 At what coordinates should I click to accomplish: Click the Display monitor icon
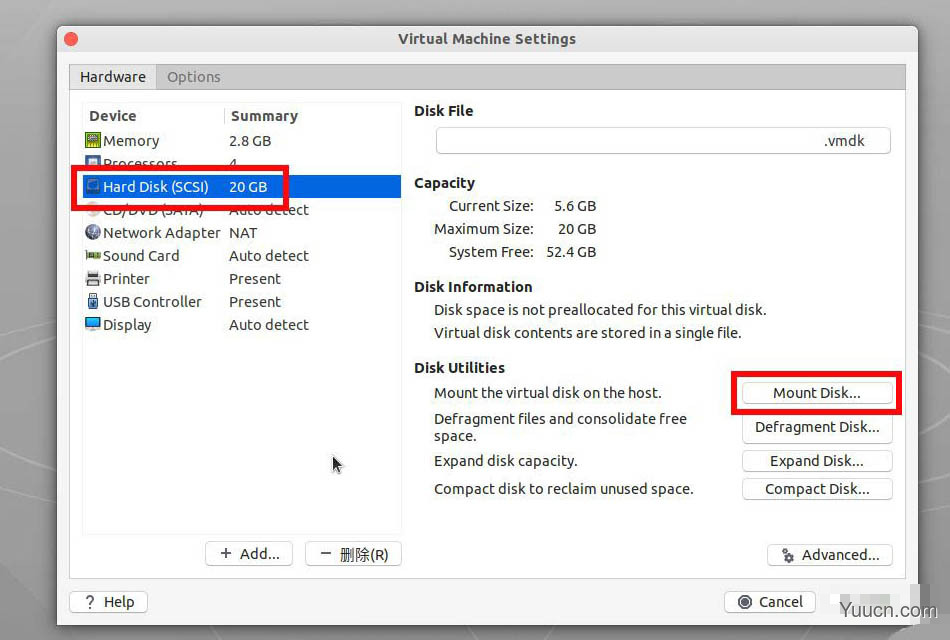tap(93, 324)
